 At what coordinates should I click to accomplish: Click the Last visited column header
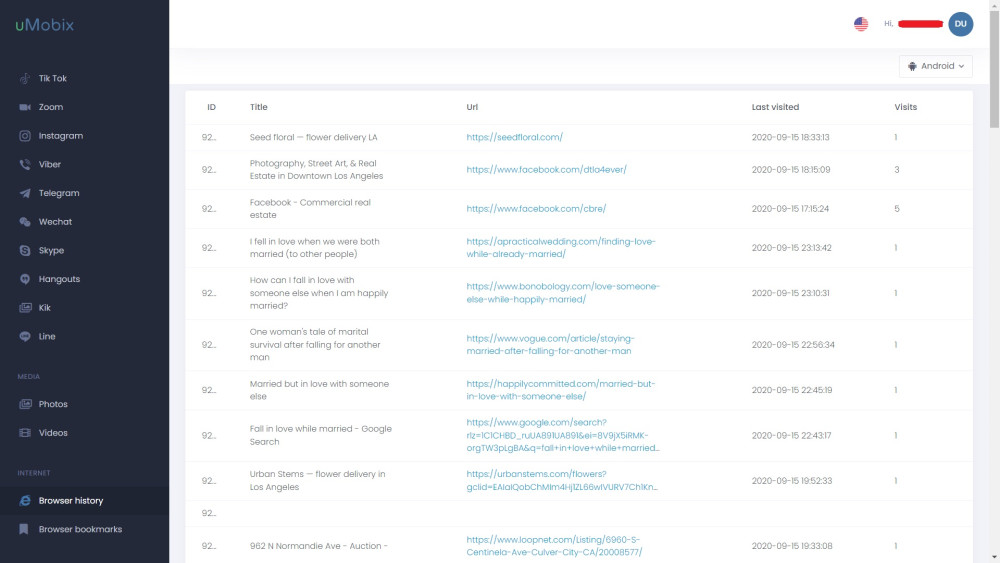click(775, 107)
